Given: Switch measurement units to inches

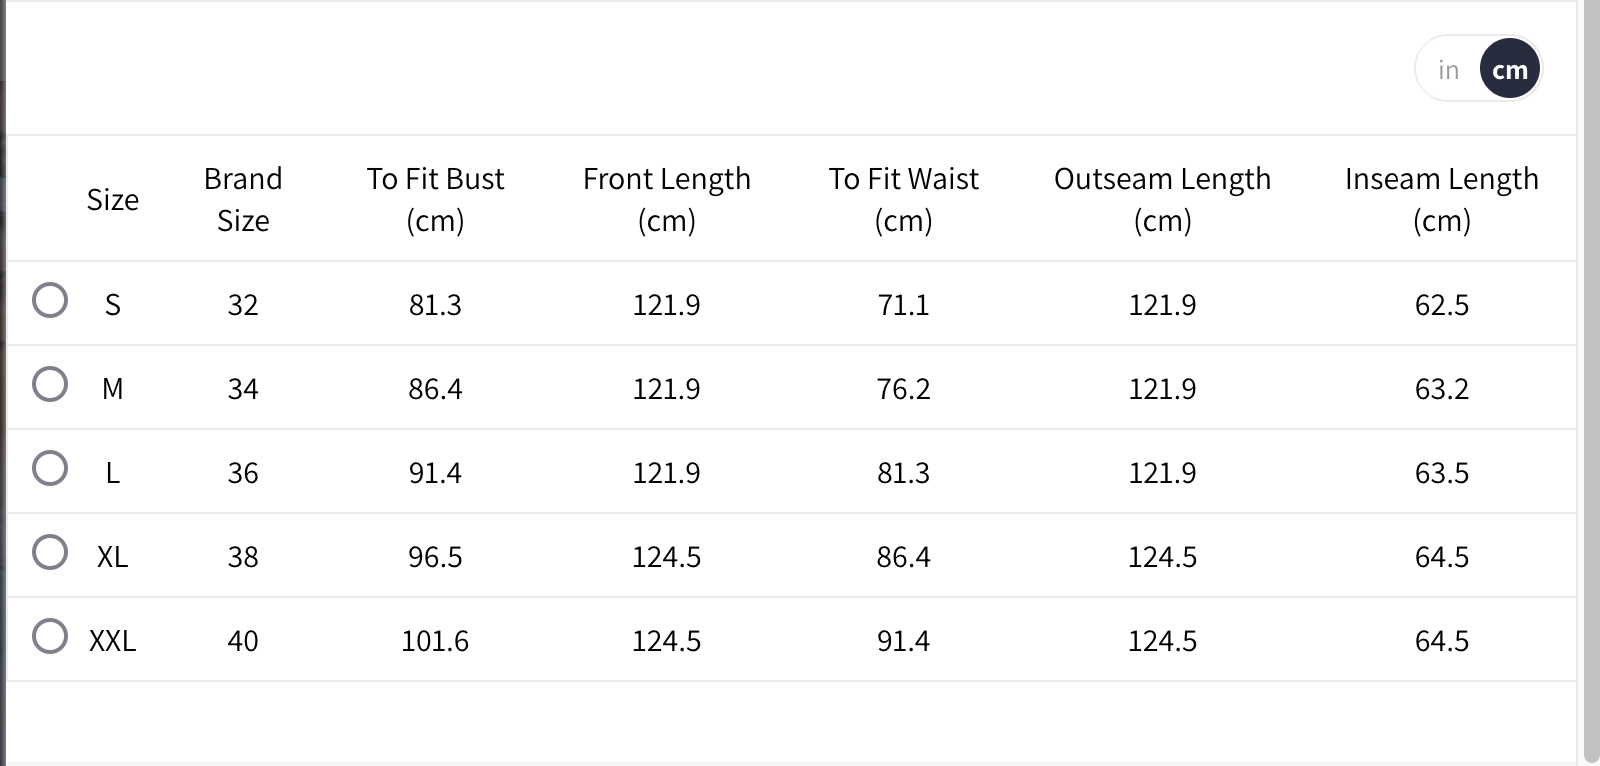Looking at the screenshot, I should pos(1448,70).
